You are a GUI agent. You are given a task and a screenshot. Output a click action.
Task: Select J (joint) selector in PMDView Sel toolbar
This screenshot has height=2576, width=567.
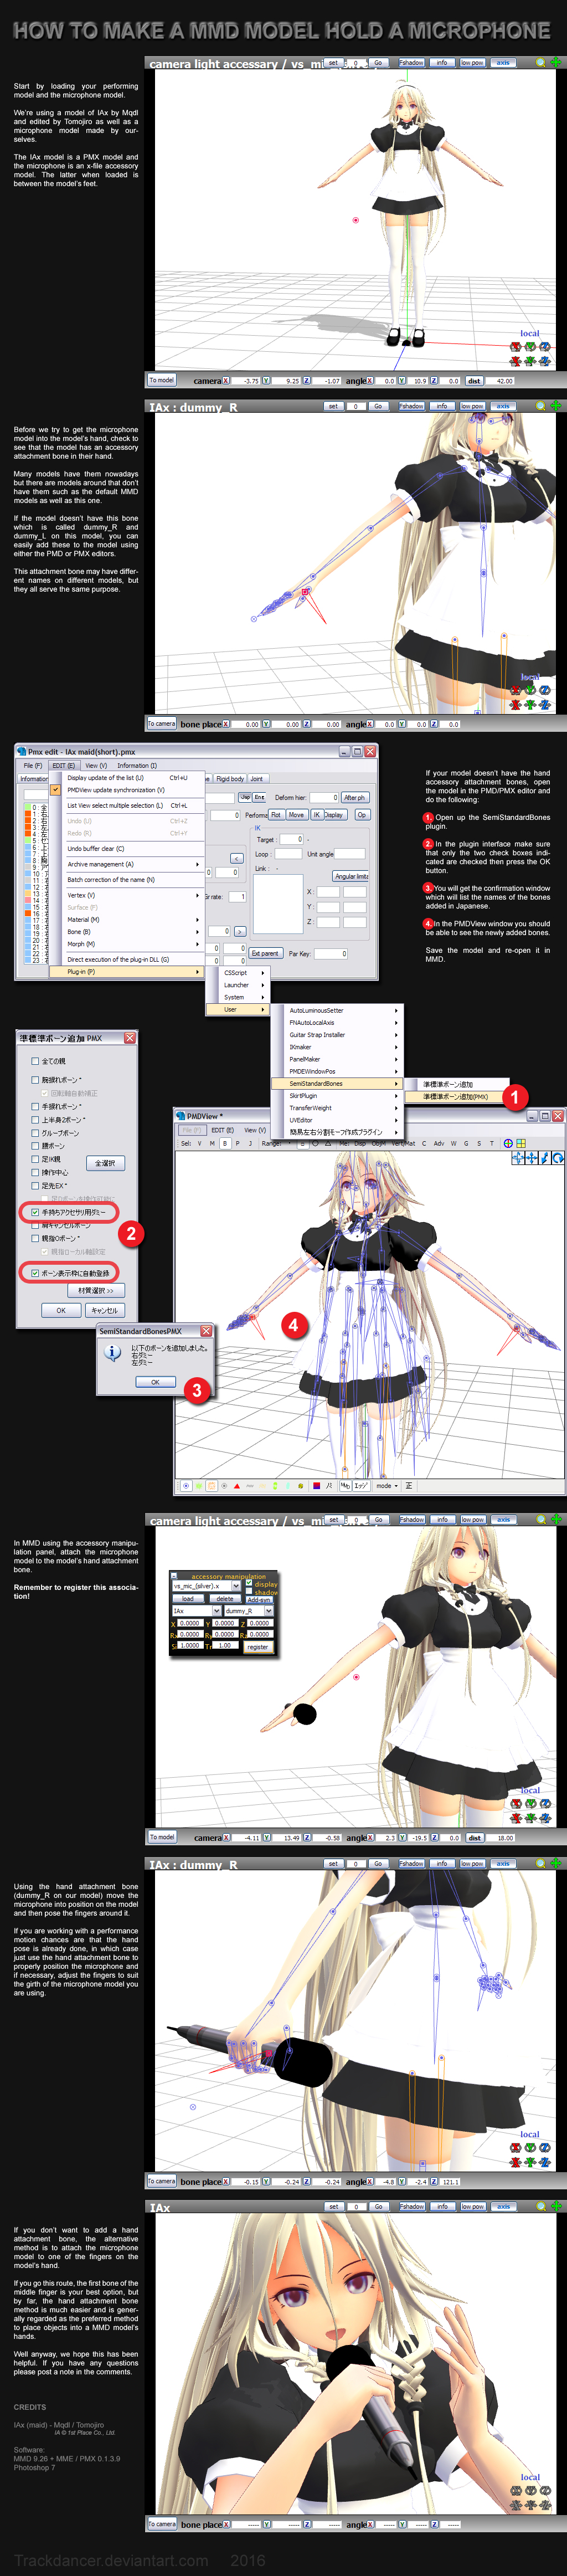250,1143
